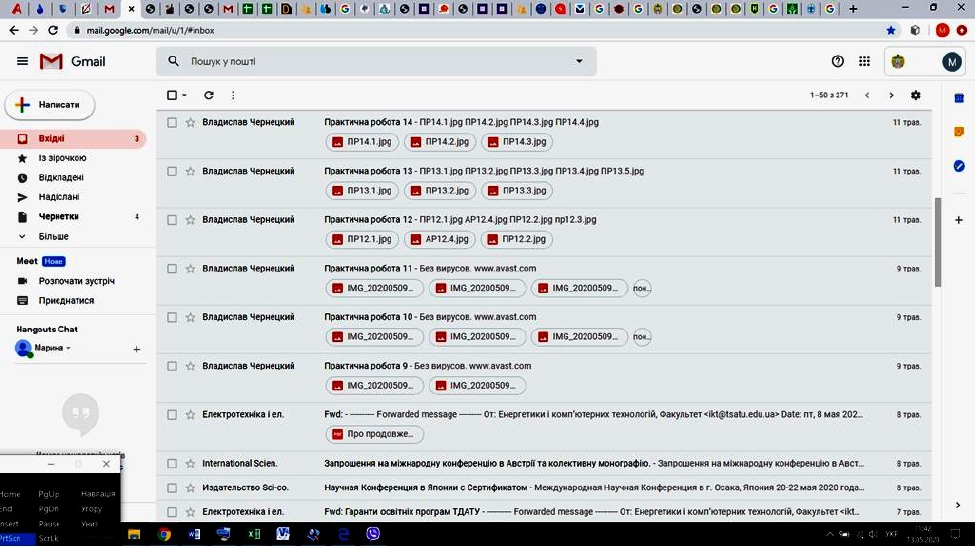Open the Надіслані folder

coord(73,197)
